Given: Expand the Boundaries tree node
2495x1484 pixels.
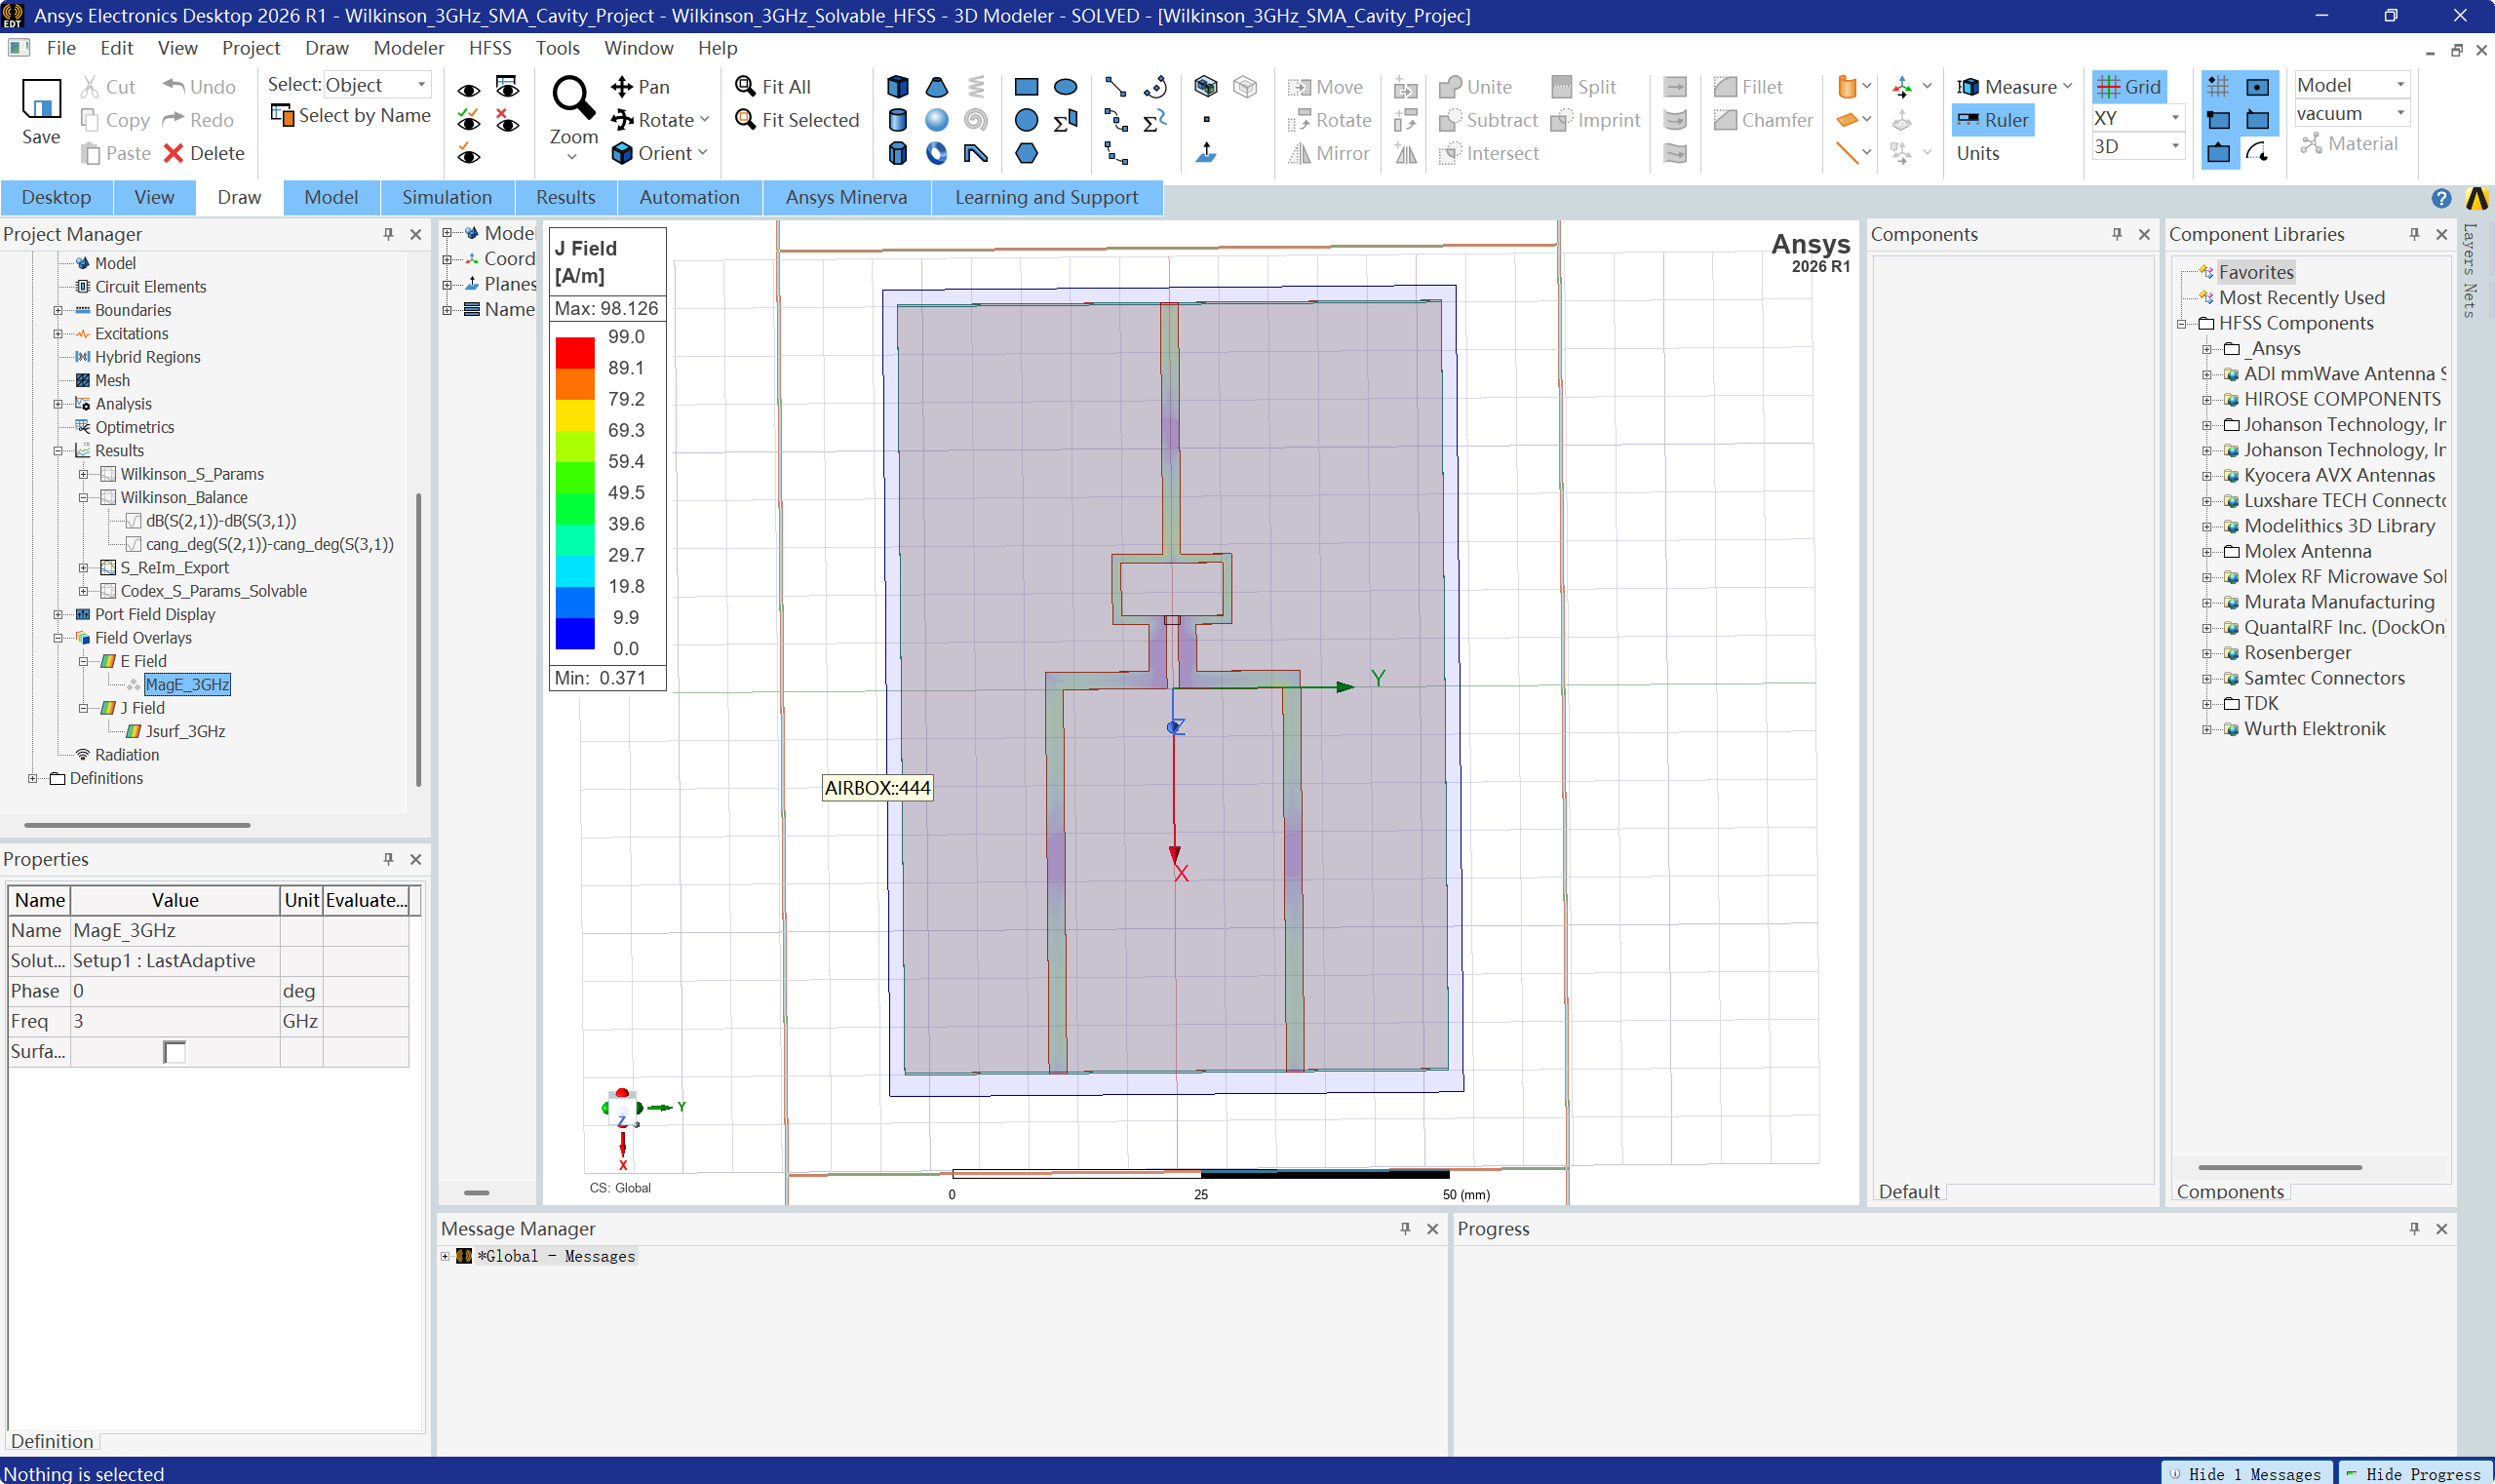Looking at the screenshot, I should pyautogui.click(x=58, y=310).
